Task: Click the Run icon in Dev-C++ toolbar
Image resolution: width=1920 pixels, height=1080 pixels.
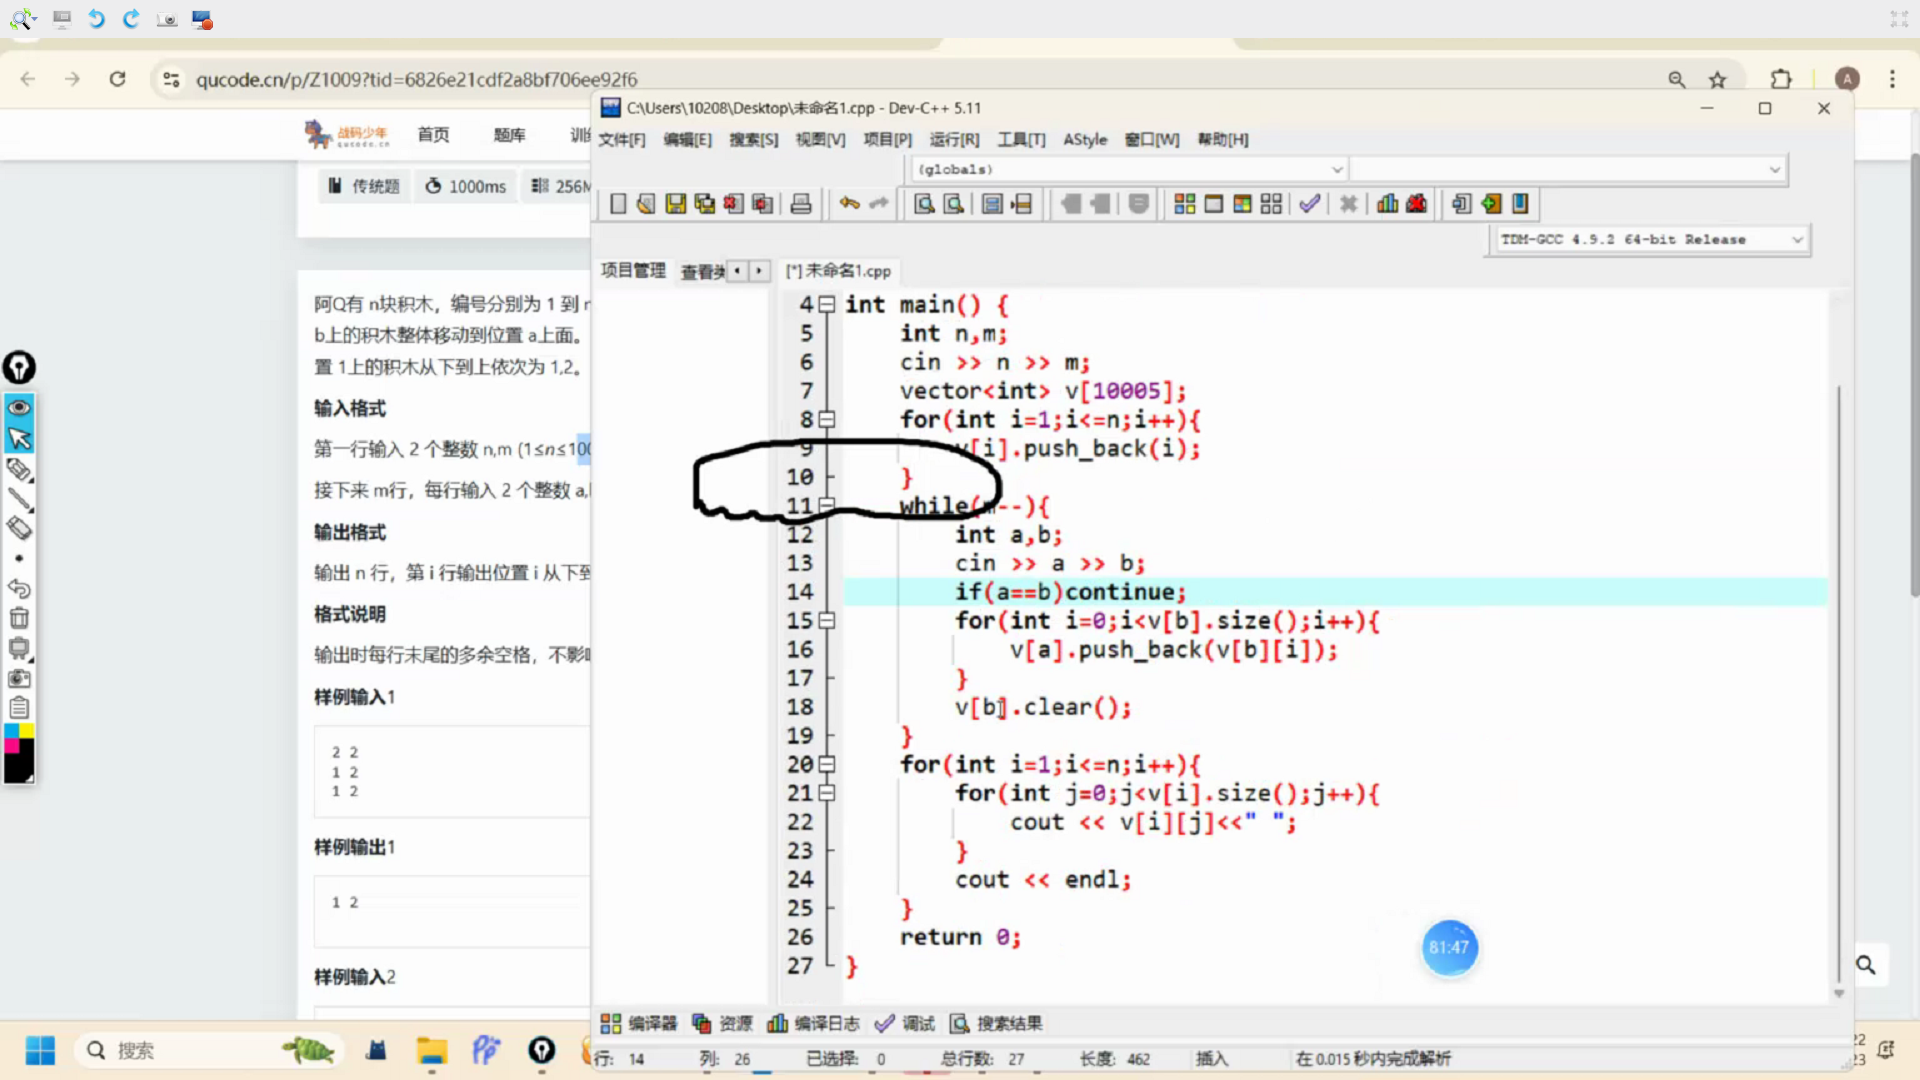Action: click(x=1214, y=204)
